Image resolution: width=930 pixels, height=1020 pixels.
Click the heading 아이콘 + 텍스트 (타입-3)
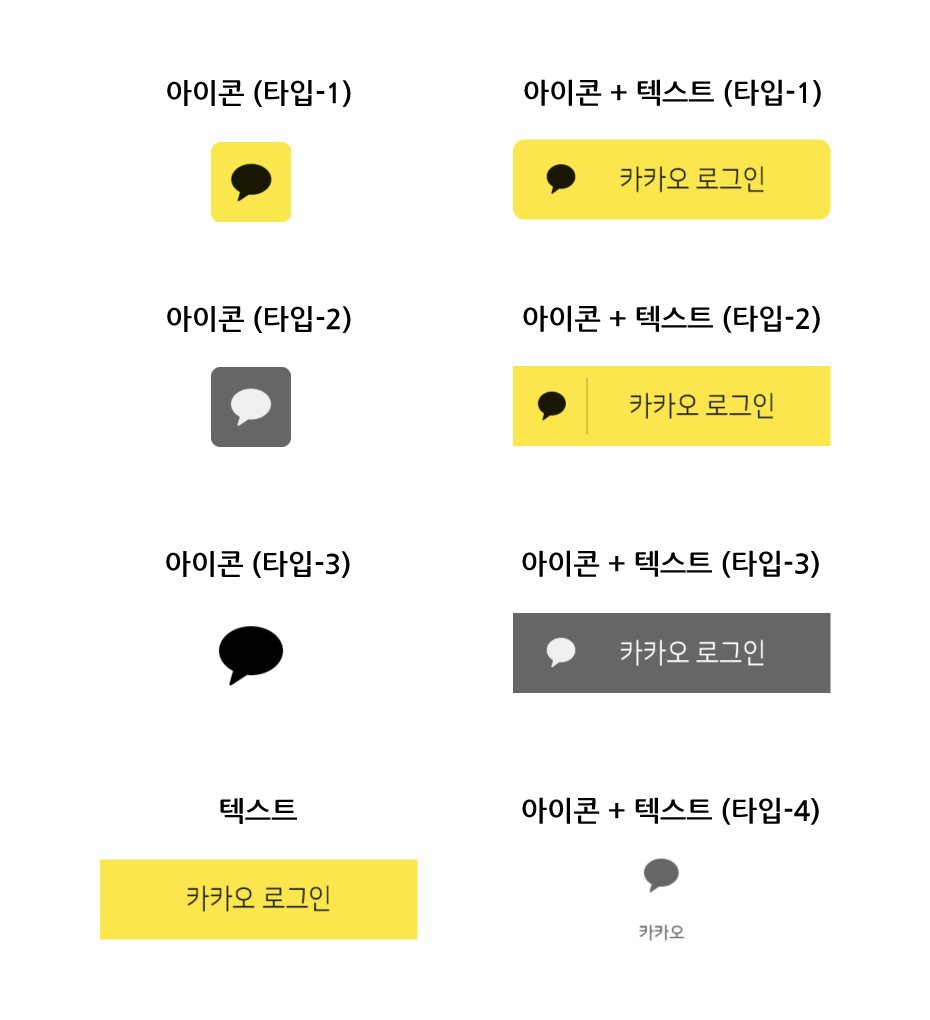coord(671,563)
